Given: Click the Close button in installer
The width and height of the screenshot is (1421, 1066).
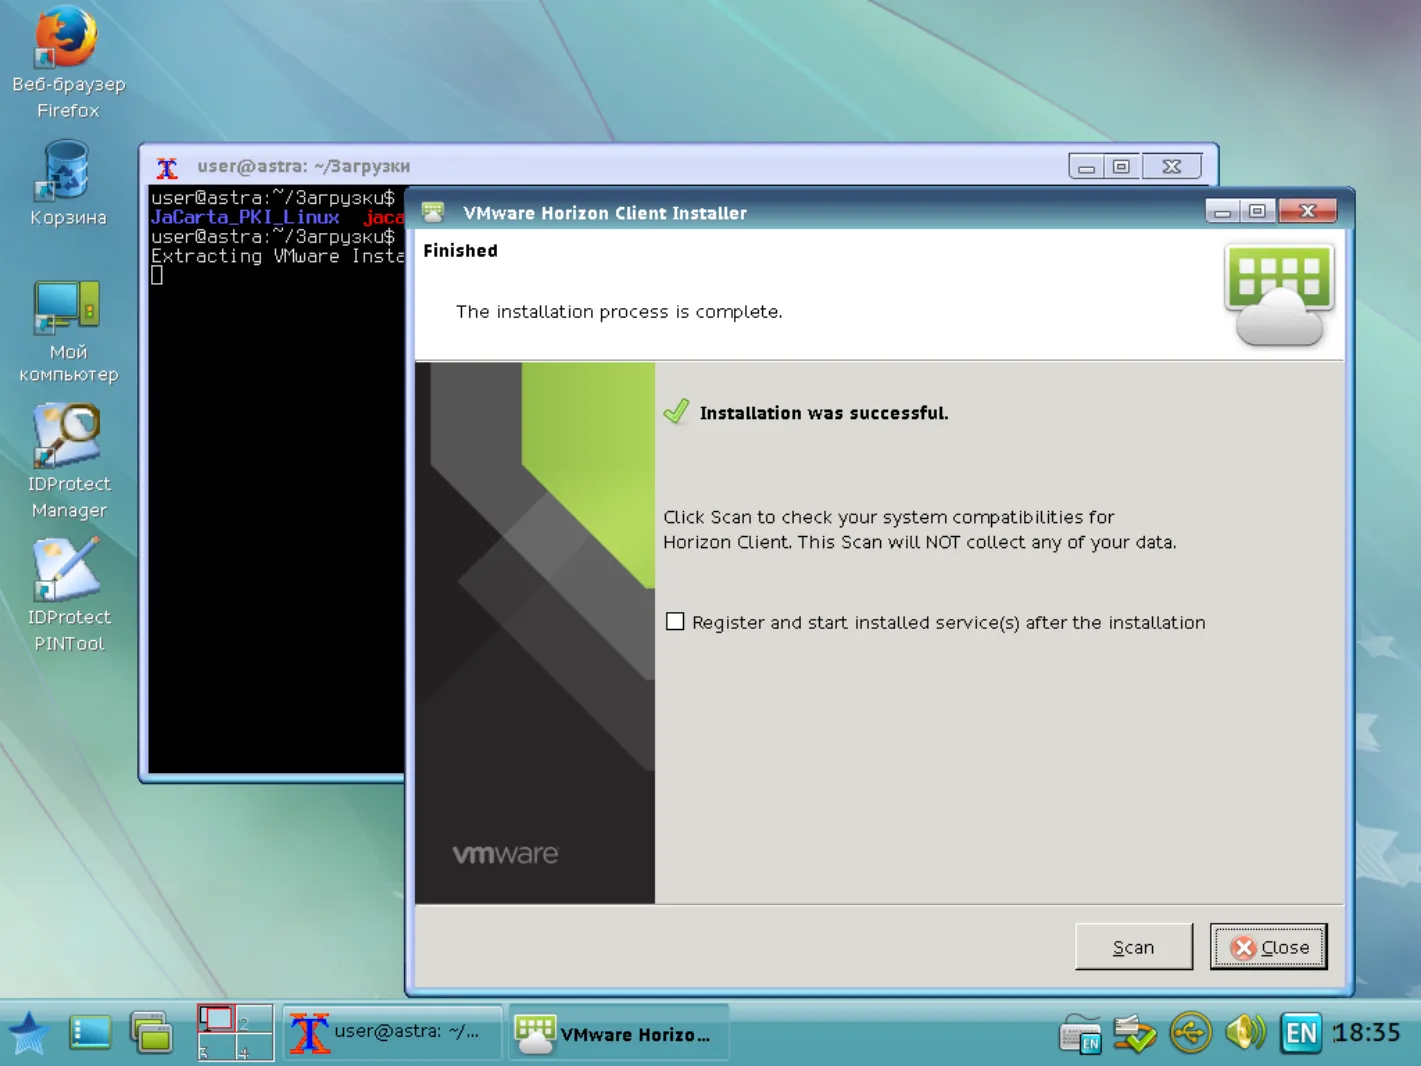Looking at the screenshot, I should click(1269, 947).
